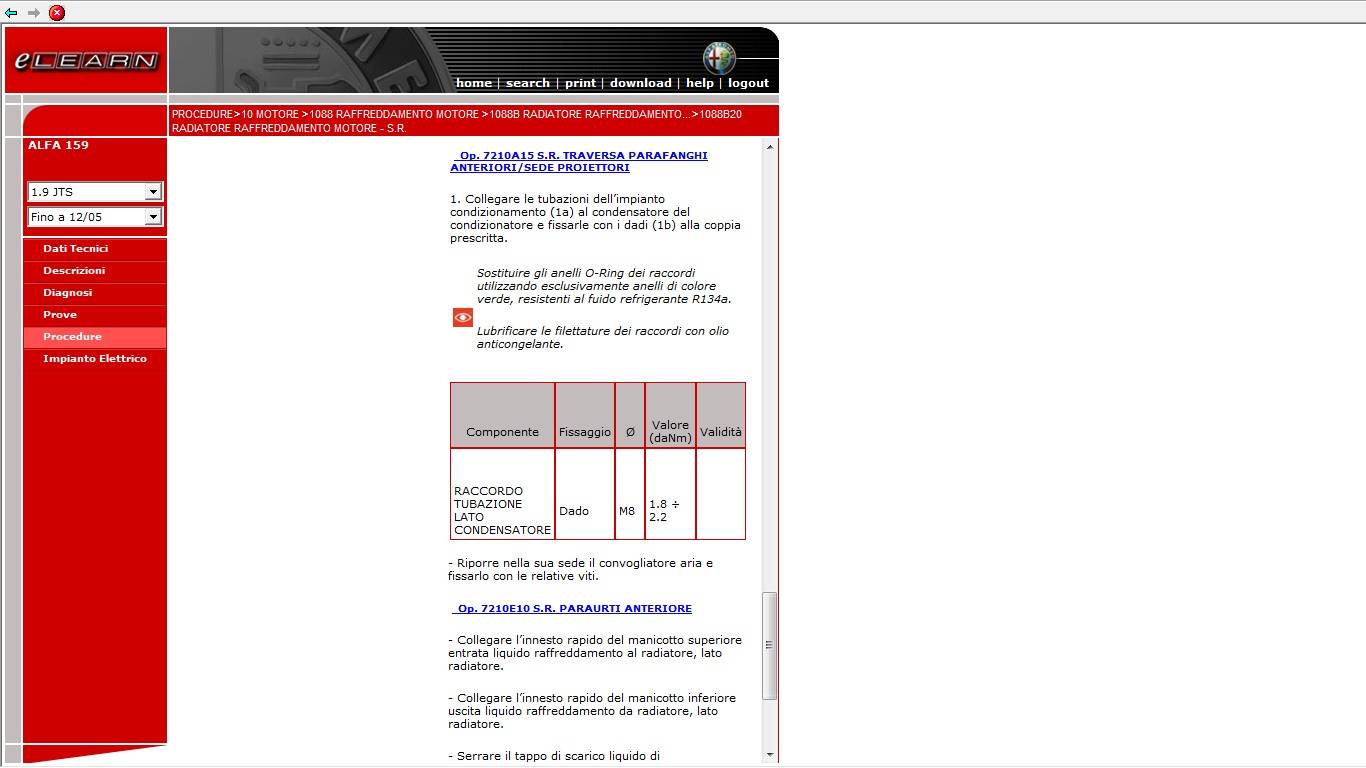Image resolution: width=1366 pixels, height=768 pixels.
Task: Click the 'manicotto superiore entrata liquido' paragraph
Action: tap(595, 653)
